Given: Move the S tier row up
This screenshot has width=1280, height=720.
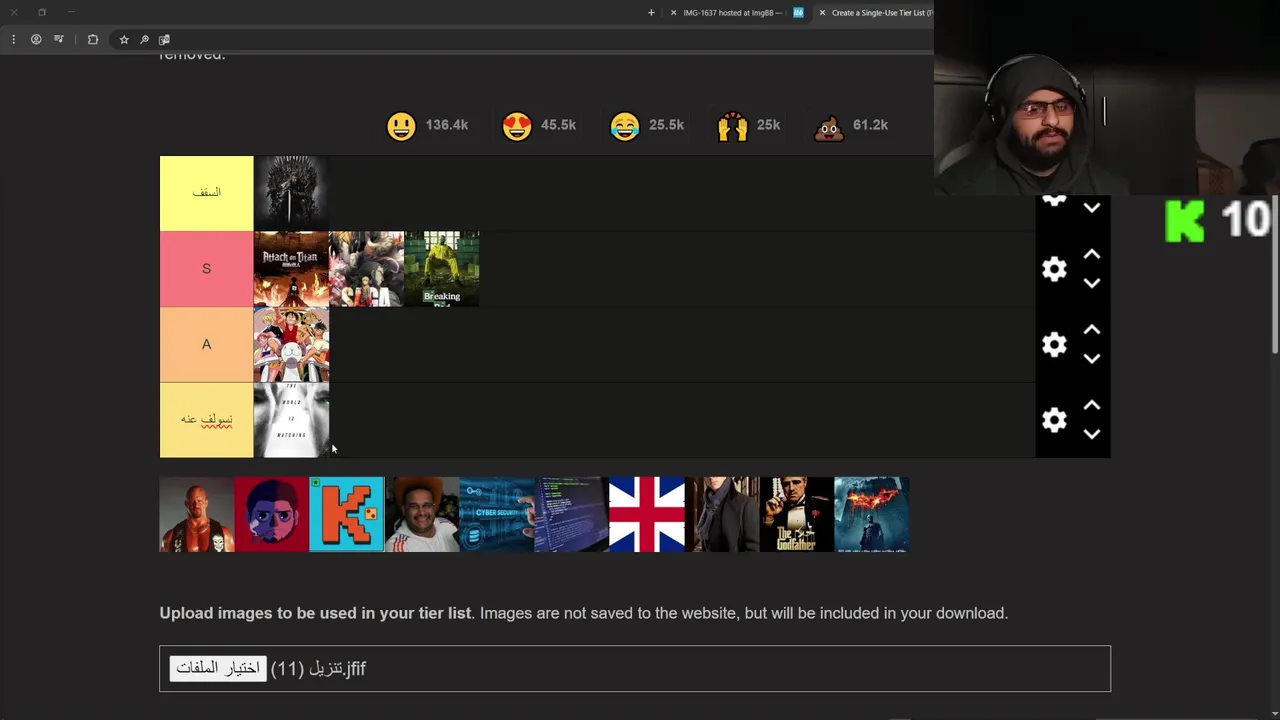Looking at the screenshot, I should point(1092,254).
